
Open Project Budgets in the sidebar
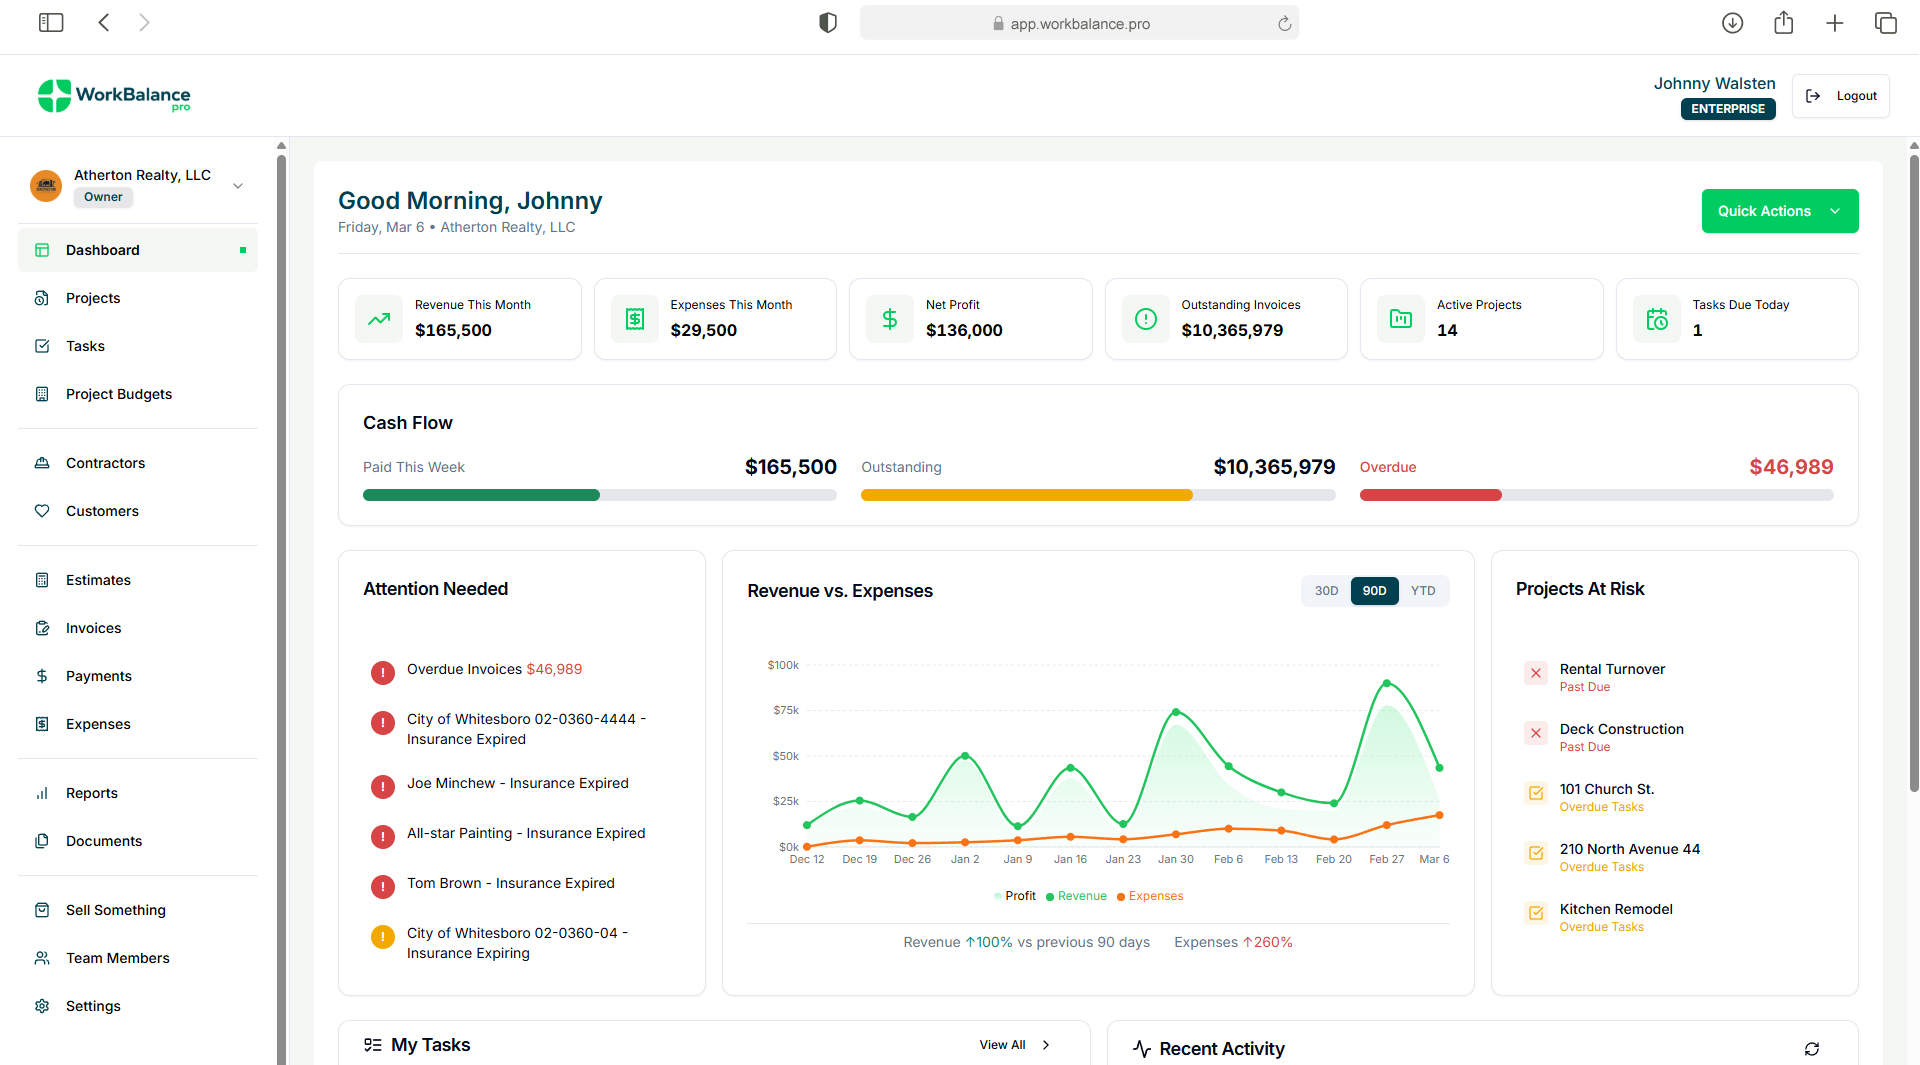click(x=119, y=394)
